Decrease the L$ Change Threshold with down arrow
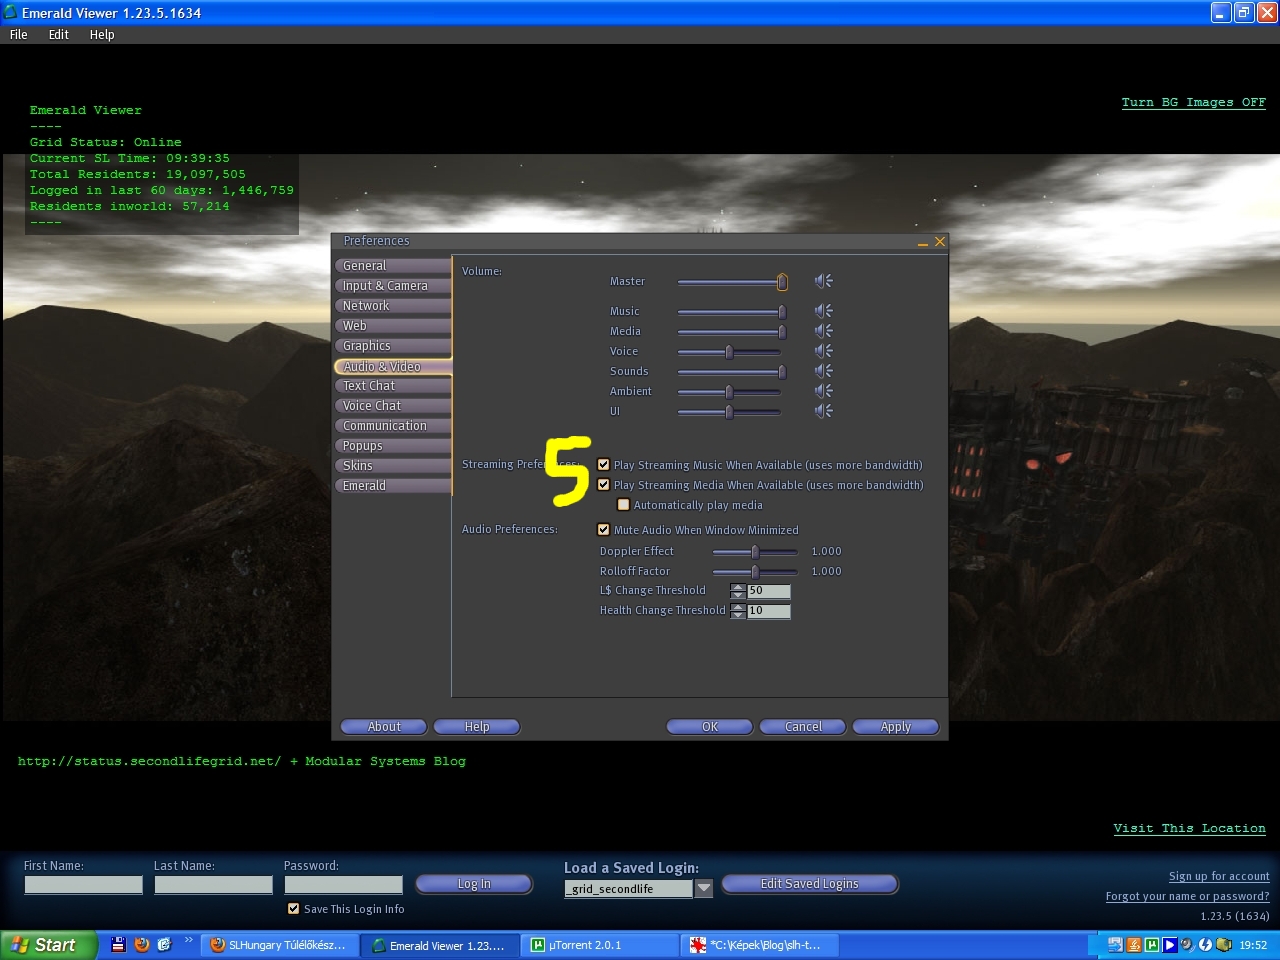 point(738,595)
